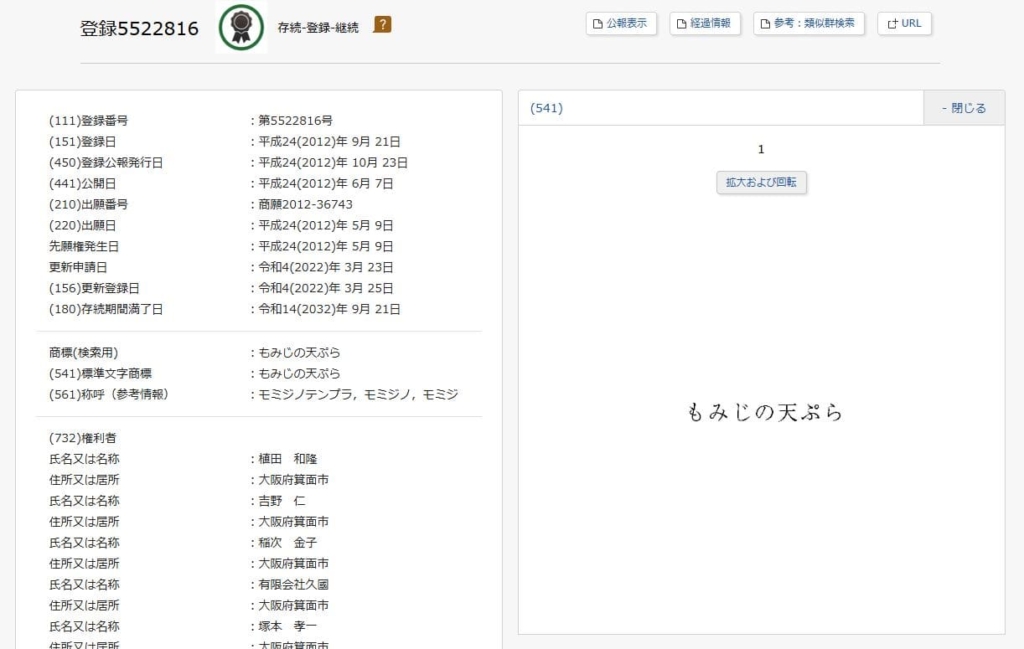Click the green registration ribbon badge icon
The image size is (1024, 649).
coord(241,28)
